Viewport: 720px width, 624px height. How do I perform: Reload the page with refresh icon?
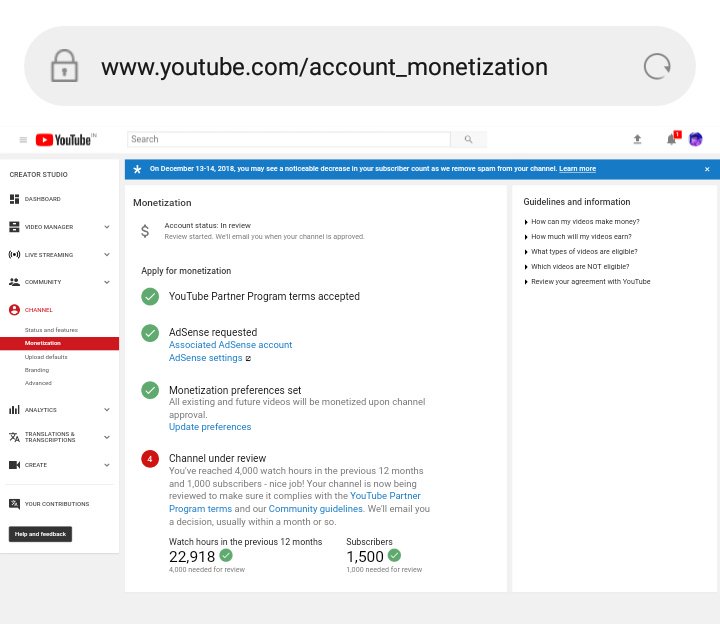[x=657, y=67]
